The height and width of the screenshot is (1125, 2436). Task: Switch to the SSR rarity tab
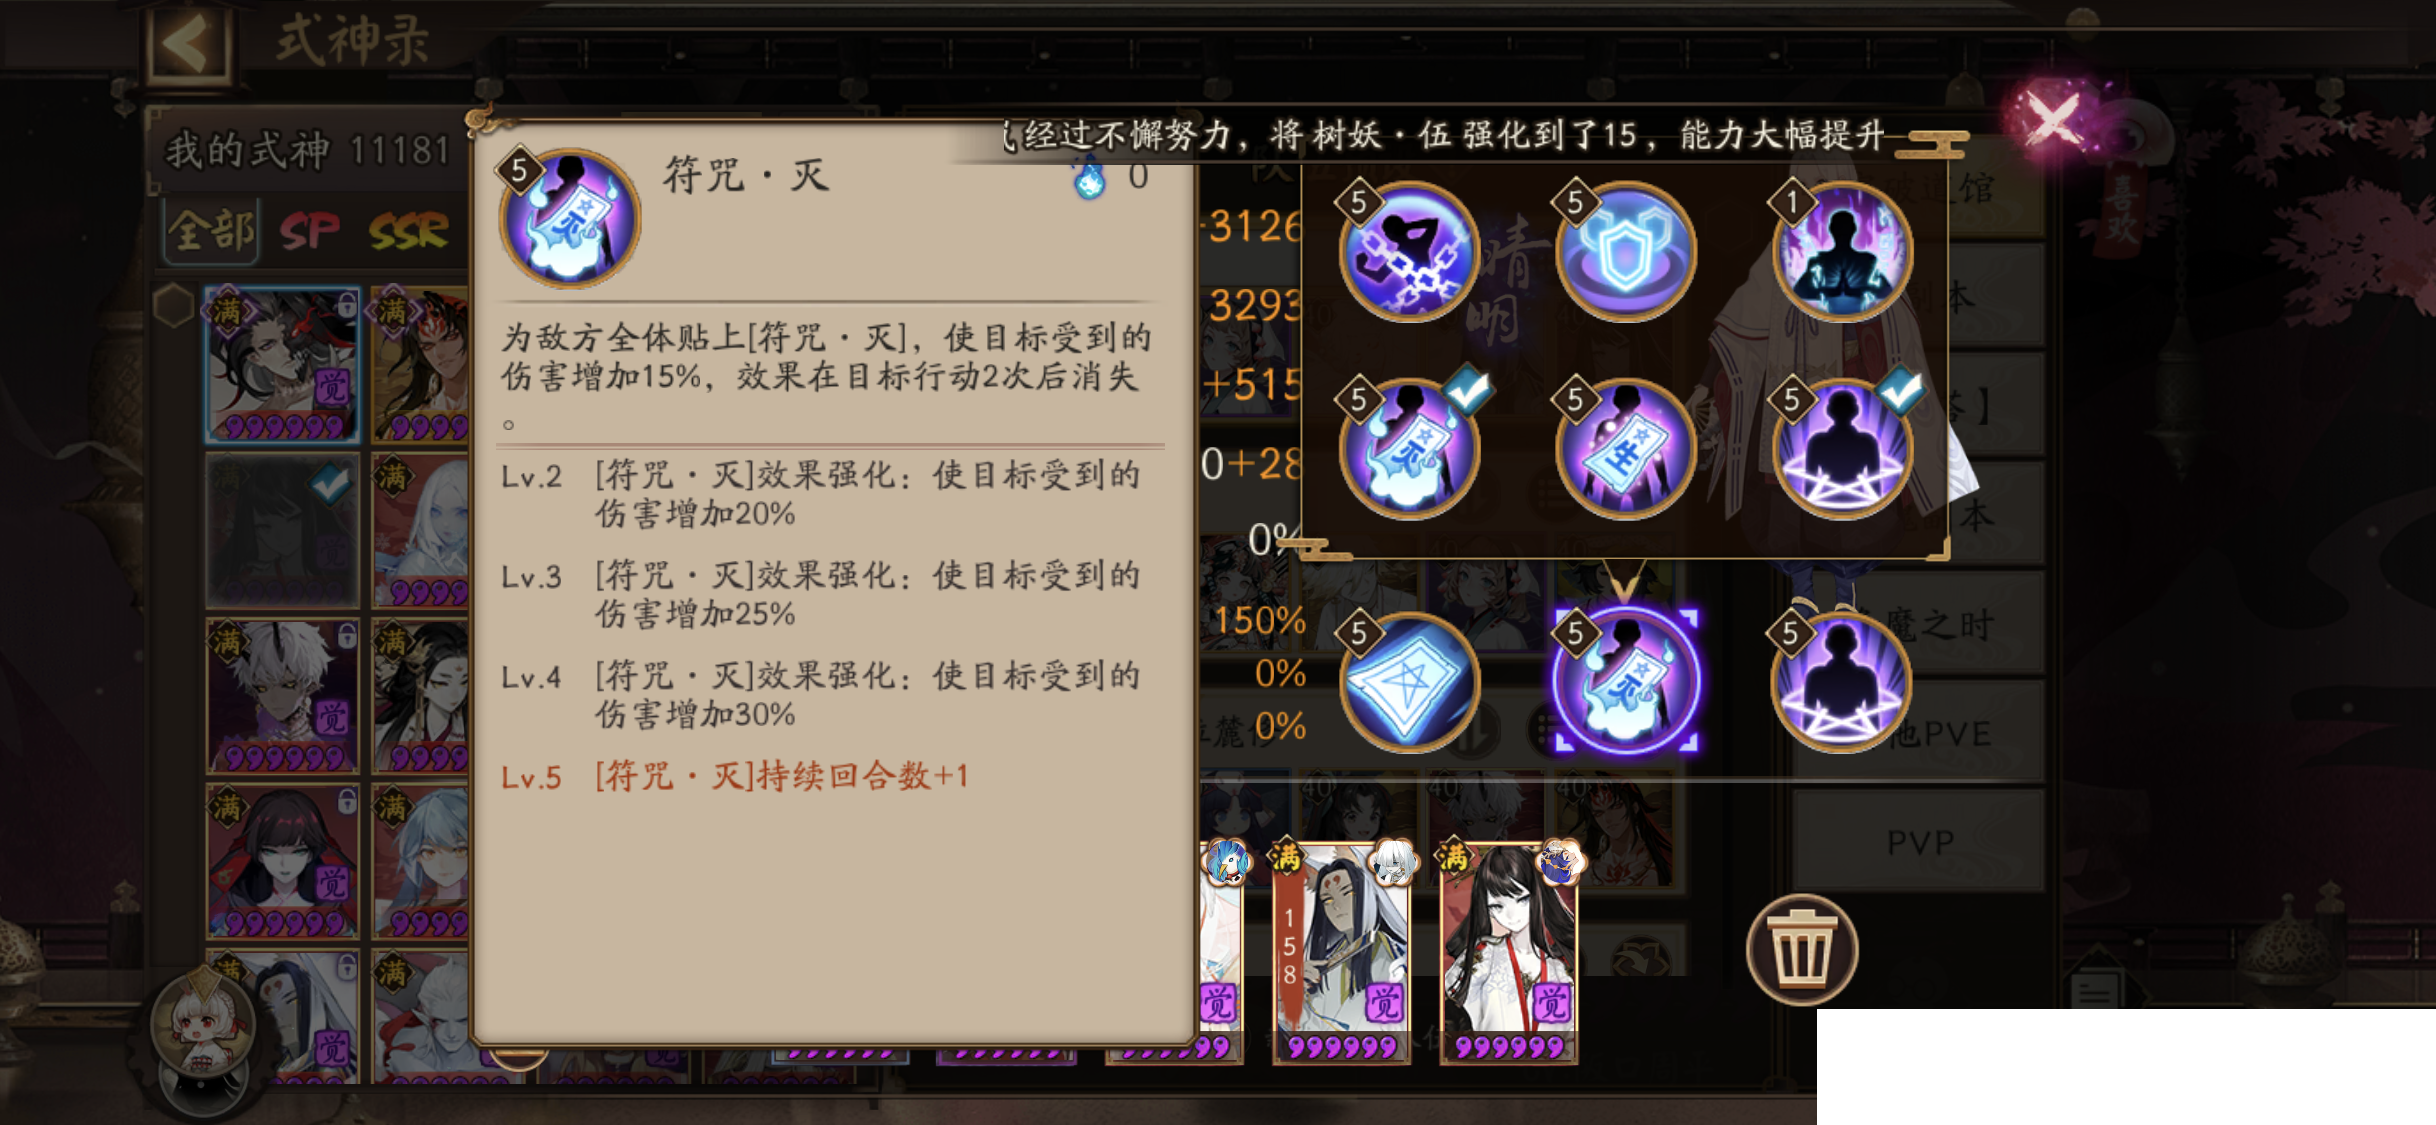point(409,232)
